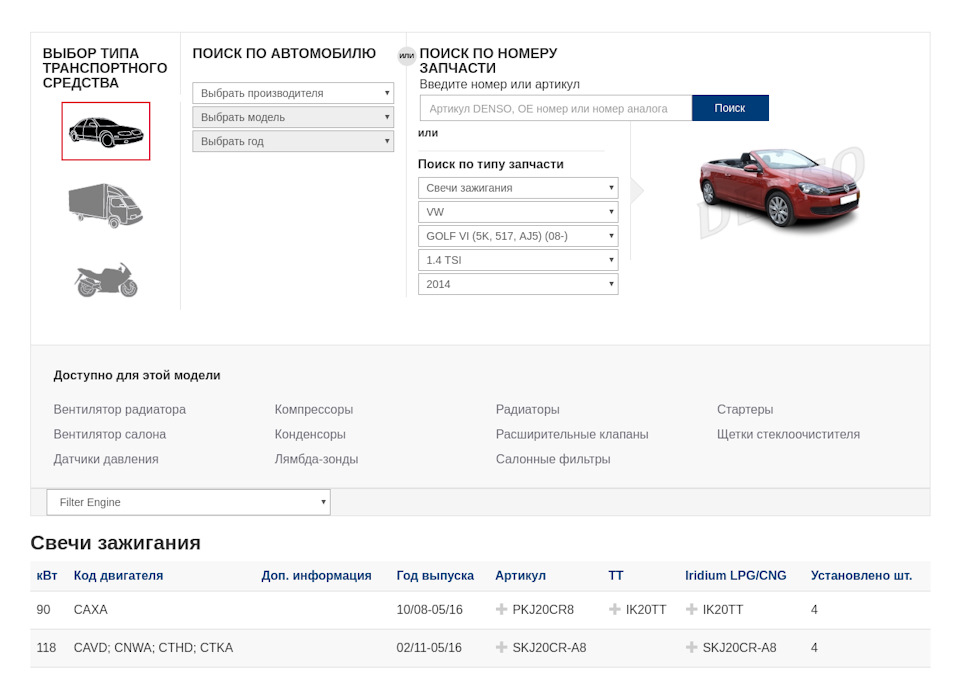Click the Установлено шт. column header

(861, 576)
